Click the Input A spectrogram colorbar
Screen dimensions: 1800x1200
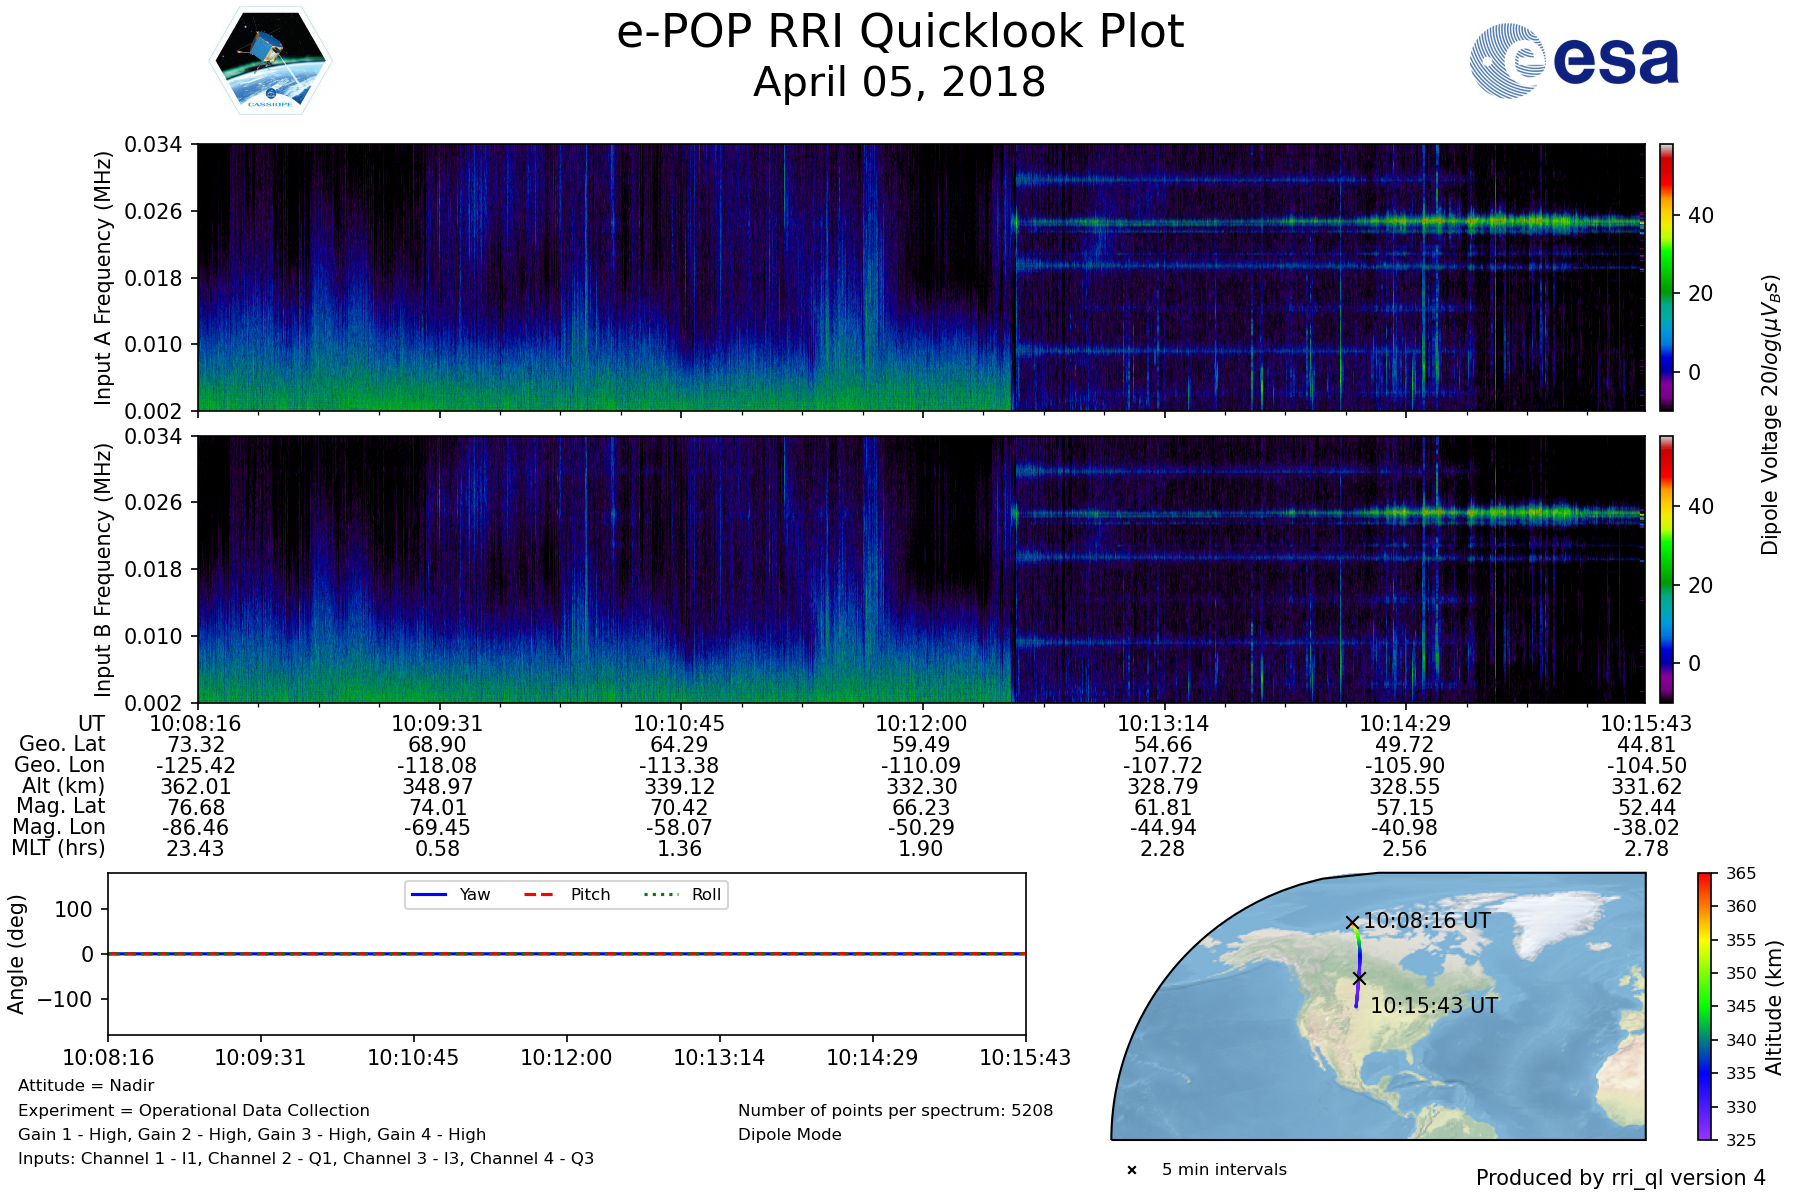point(1666,277)
